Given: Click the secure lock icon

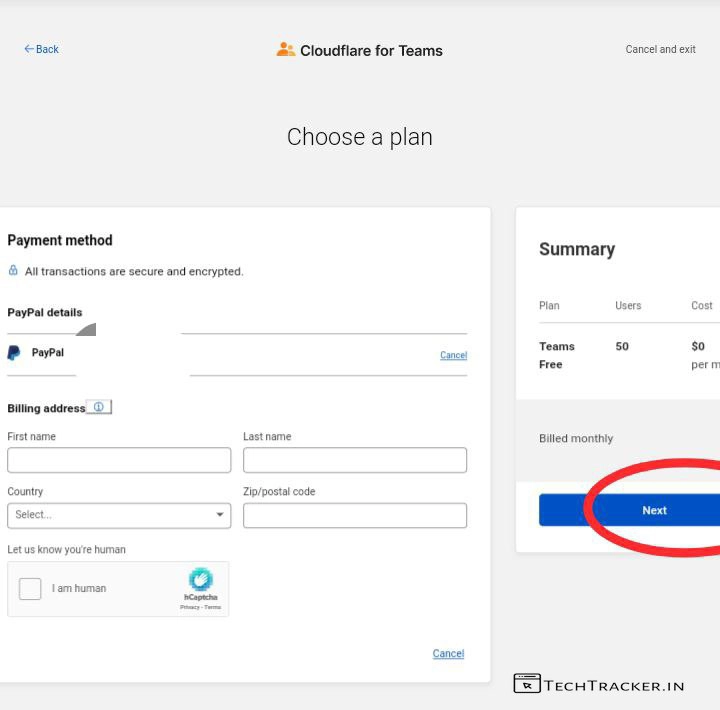Looking at the screenshot, I should coord(13,271).
